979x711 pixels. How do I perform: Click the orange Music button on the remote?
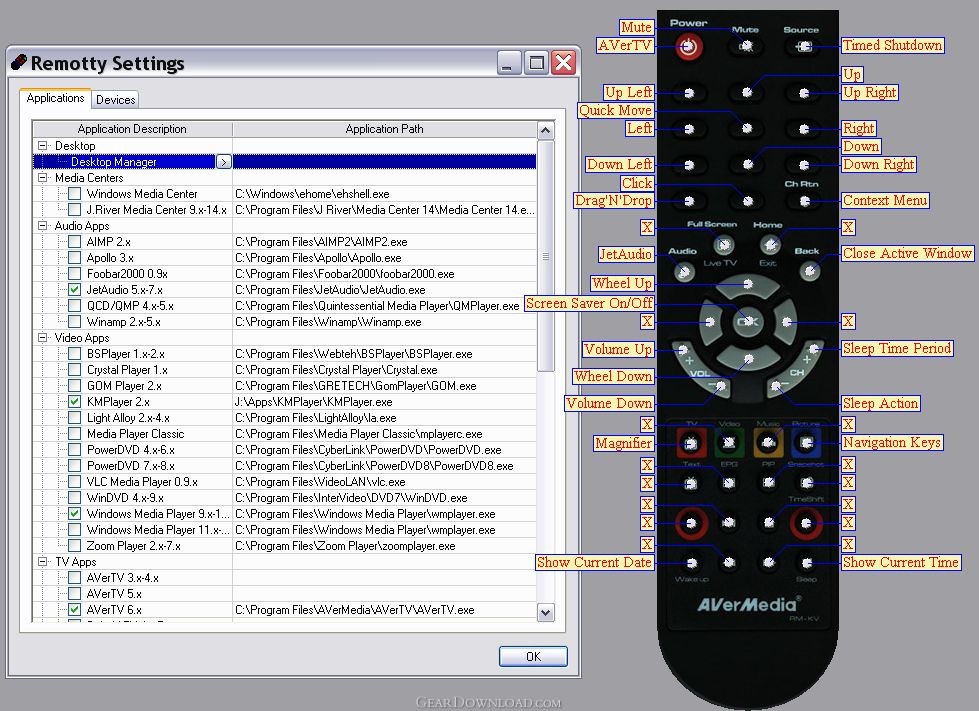[x=768, y=443]
